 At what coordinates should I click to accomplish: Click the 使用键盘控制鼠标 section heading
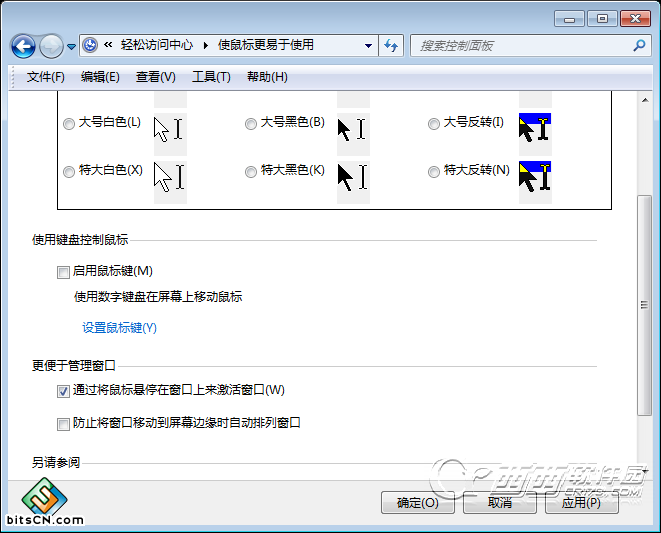click(x=80, y=240)
